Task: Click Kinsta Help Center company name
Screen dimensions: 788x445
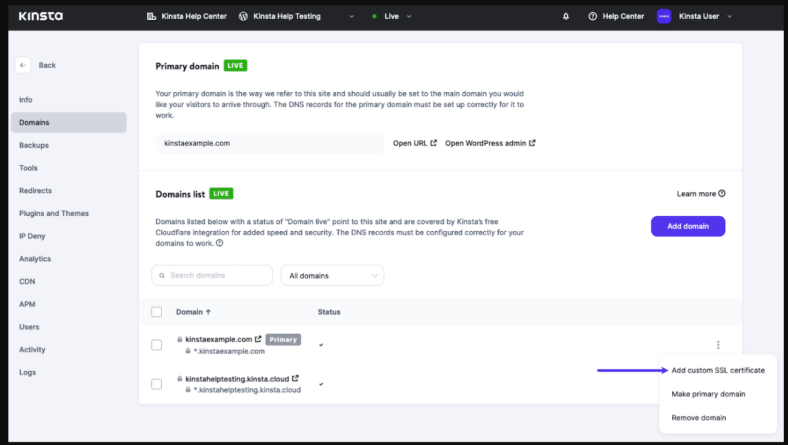Action: pyautogui.click(x=194, y=16)
